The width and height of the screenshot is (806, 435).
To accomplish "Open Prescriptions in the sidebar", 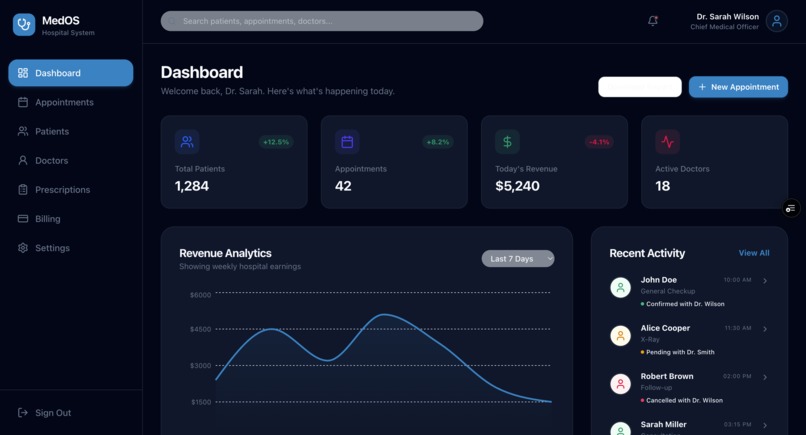I will click(x=70, y=190).
